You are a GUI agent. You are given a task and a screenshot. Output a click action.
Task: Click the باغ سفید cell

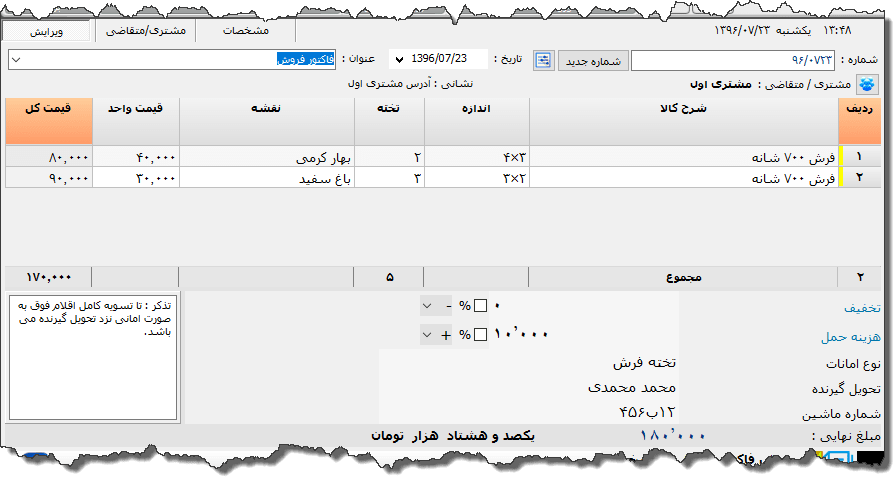coord(267,178)
